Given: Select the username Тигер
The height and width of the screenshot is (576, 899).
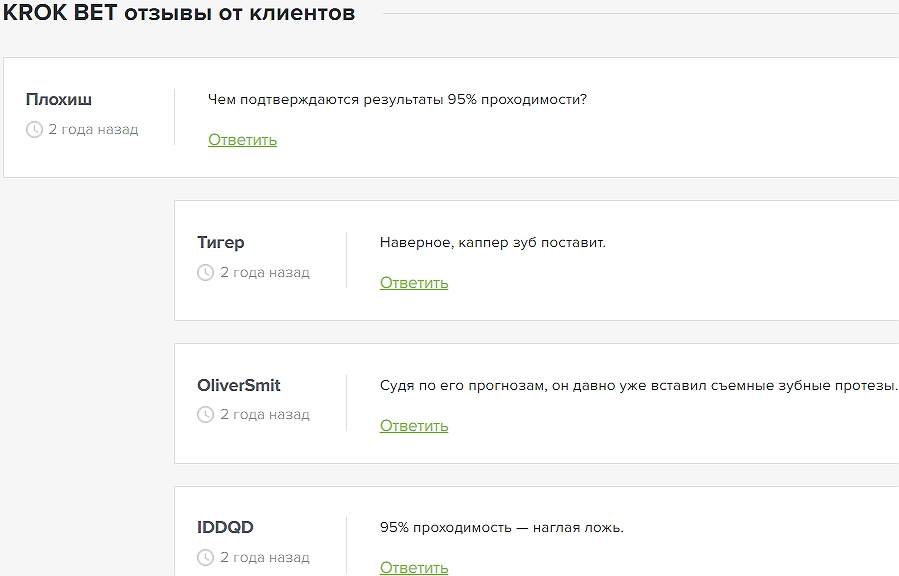Looking at the screenshot, I should click(221, 243).
